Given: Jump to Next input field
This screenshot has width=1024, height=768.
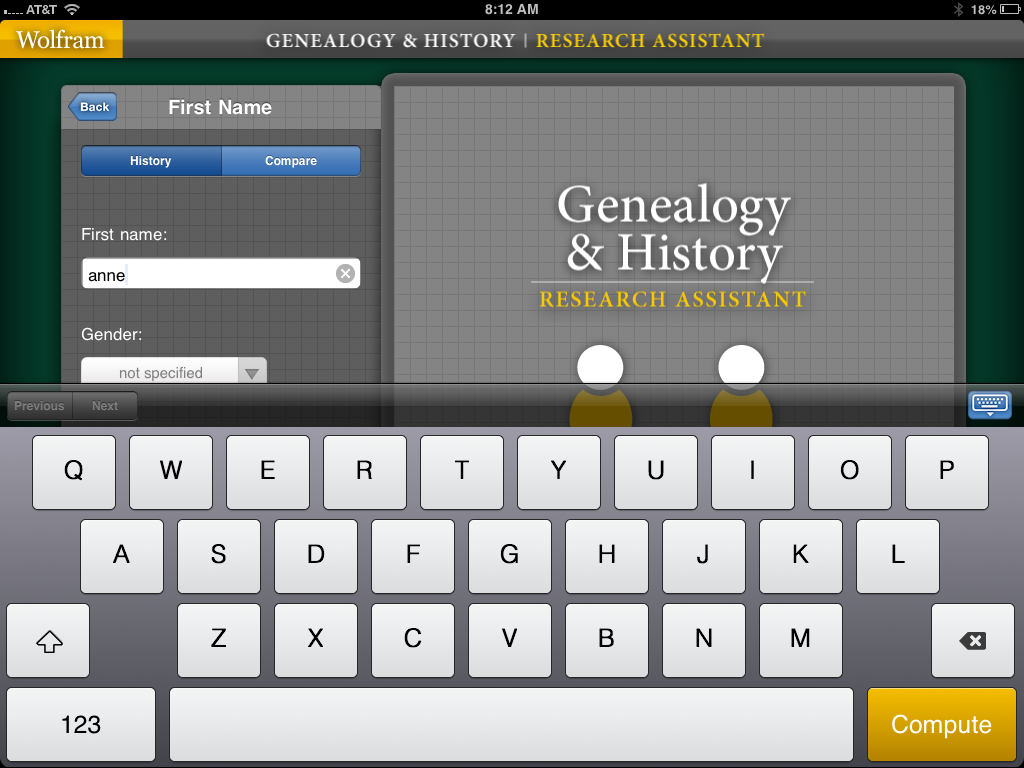Looking at the screenshot, I should (x=105, y=406).
